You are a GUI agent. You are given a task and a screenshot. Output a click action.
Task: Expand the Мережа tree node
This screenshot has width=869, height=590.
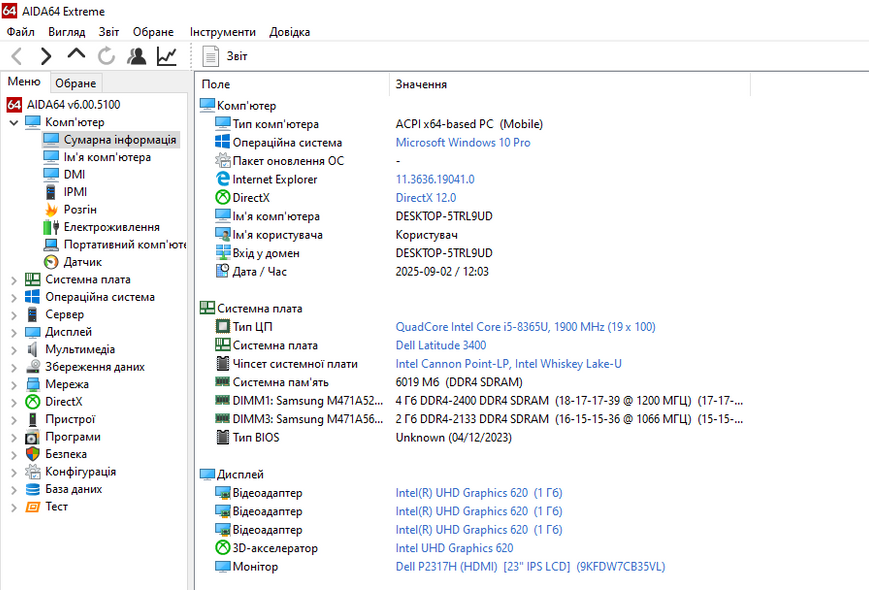(14, 385)
